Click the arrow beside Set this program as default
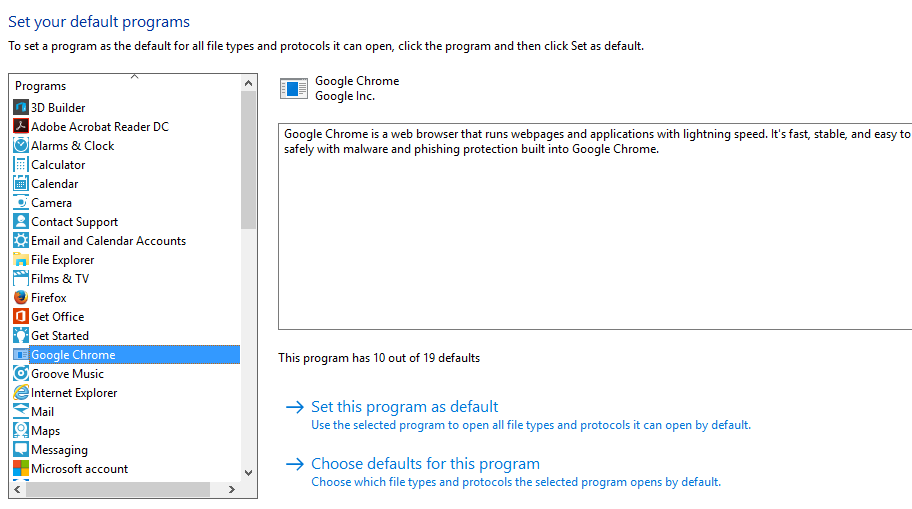Viewport: 912px width, 509px height. coord(295,407)
